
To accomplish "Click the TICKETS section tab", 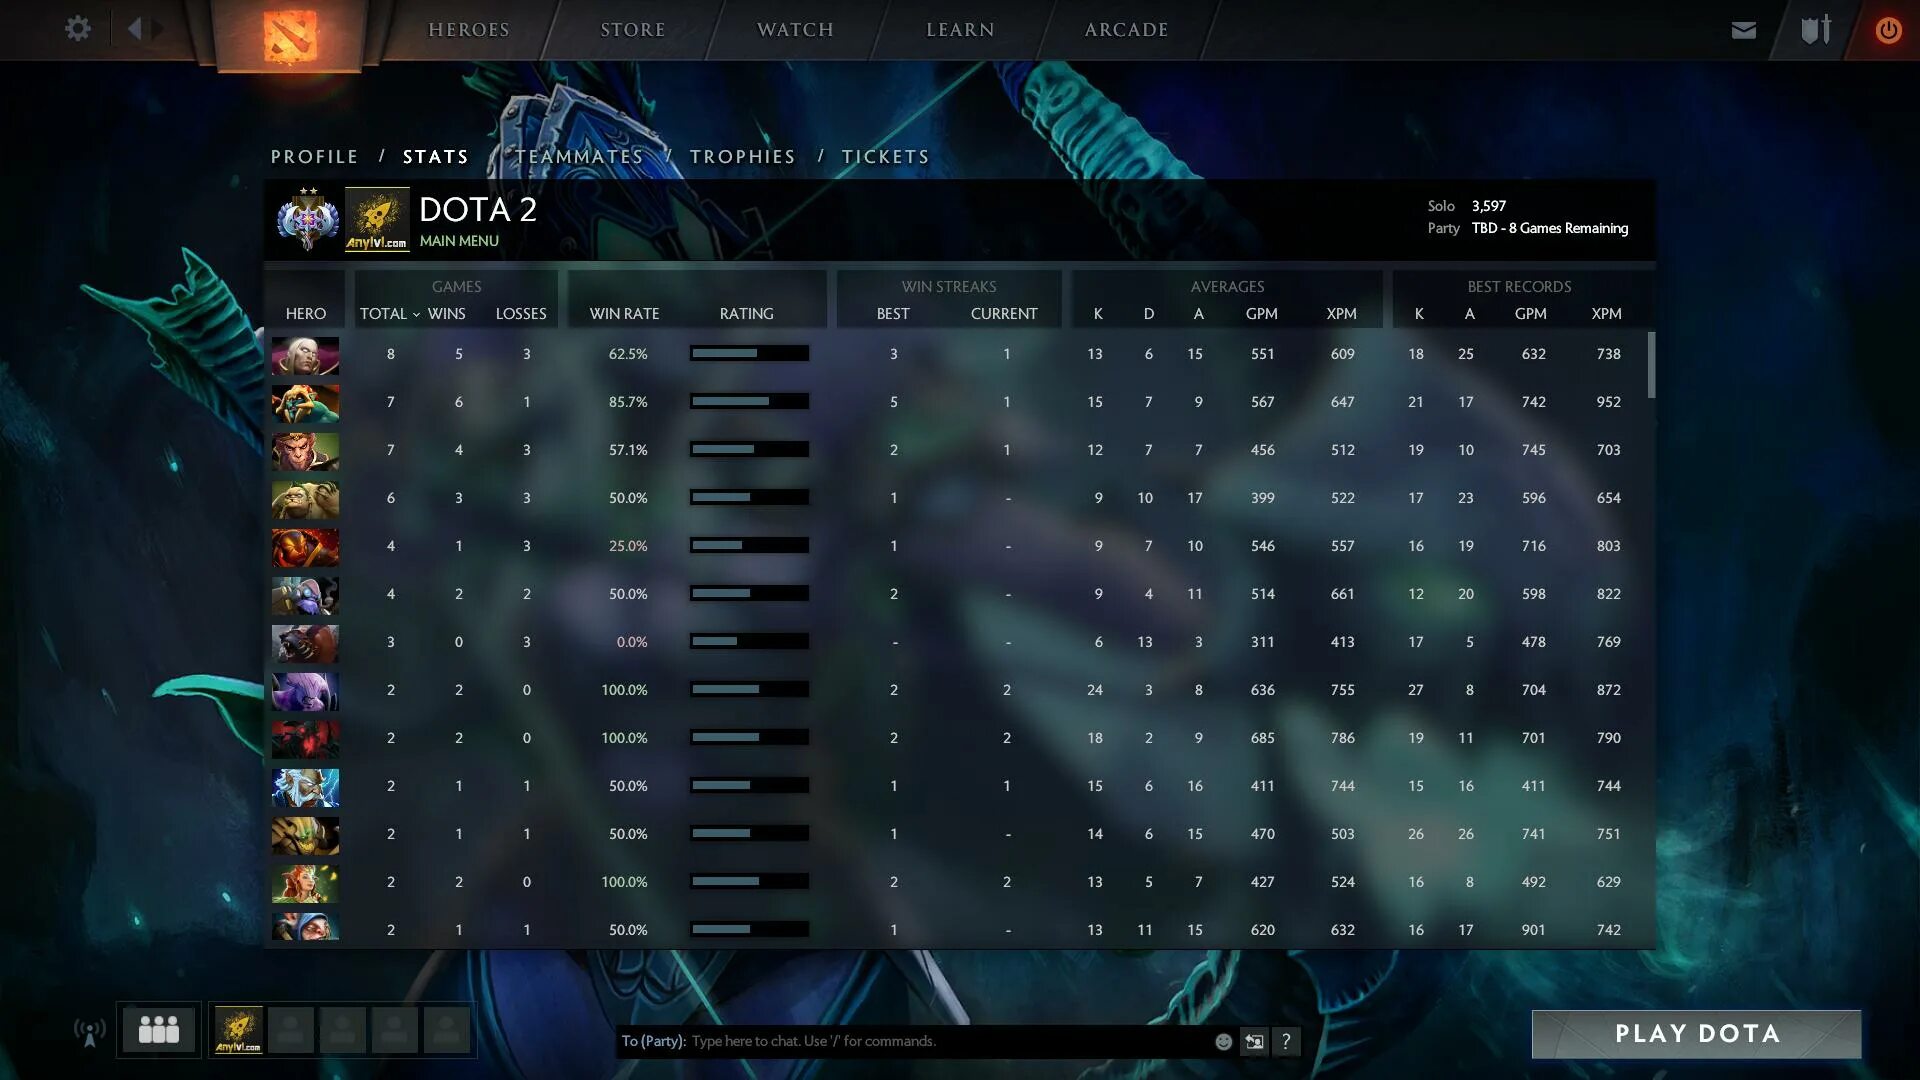I will coord(885,157).
